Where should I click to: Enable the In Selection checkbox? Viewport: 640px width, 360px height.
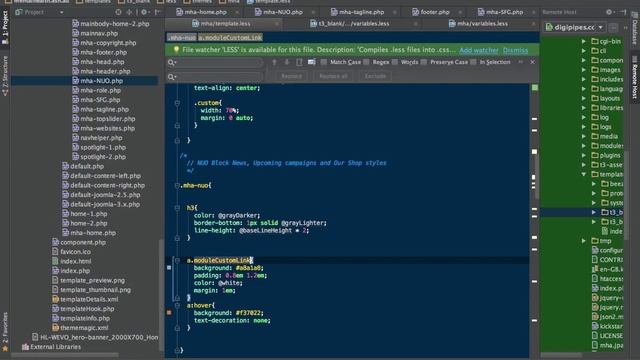click(x=473, y=62)
